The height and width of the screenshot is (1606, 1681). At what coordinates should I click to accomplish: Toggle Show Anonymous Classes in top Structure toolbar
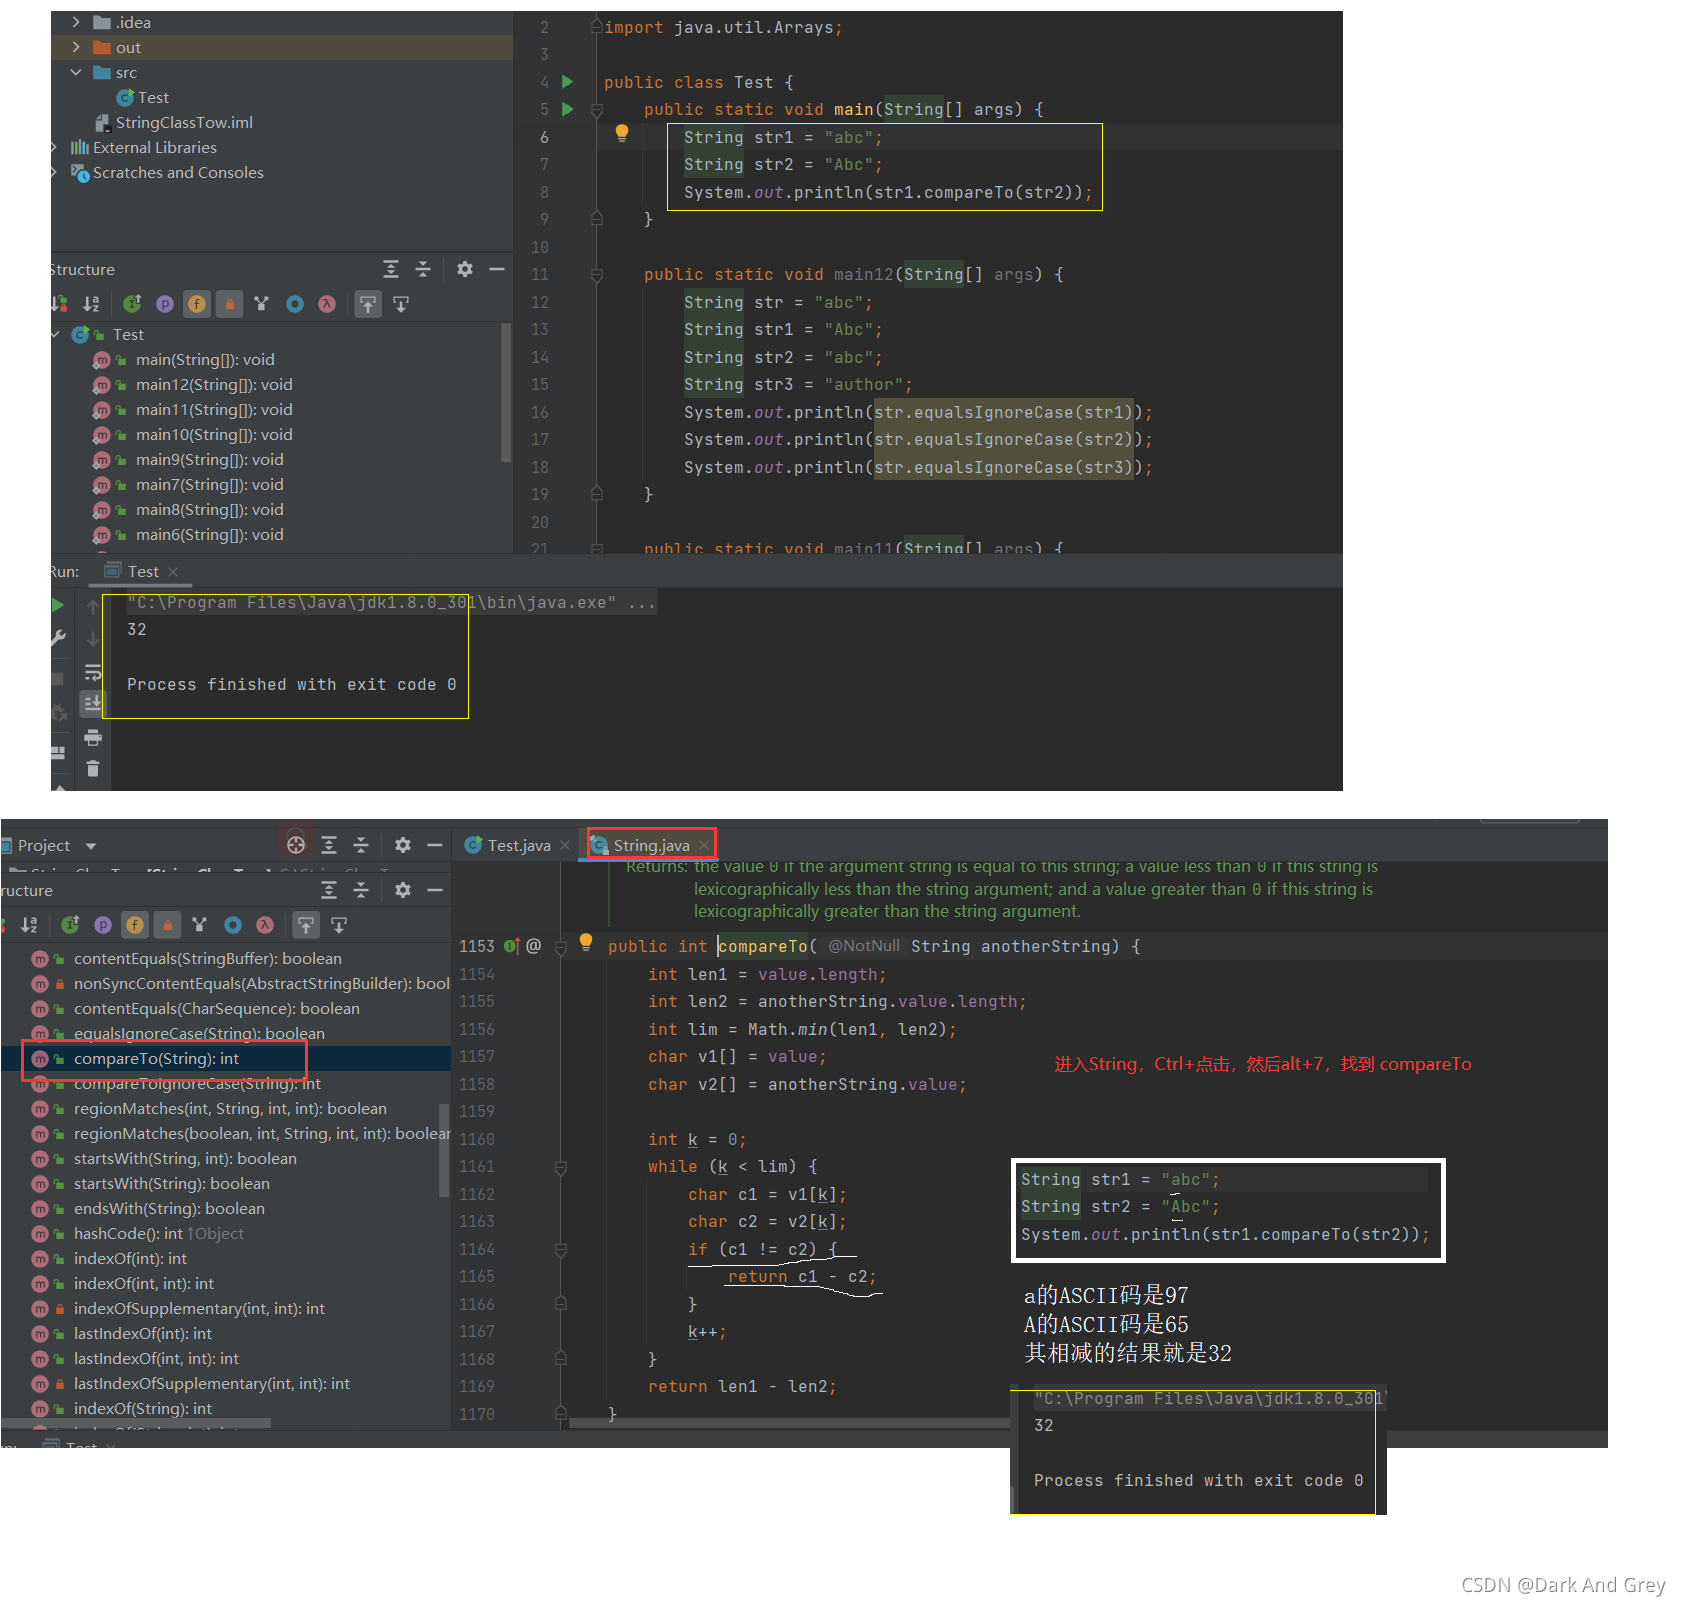pyautogui.click(x=295, y=304)
